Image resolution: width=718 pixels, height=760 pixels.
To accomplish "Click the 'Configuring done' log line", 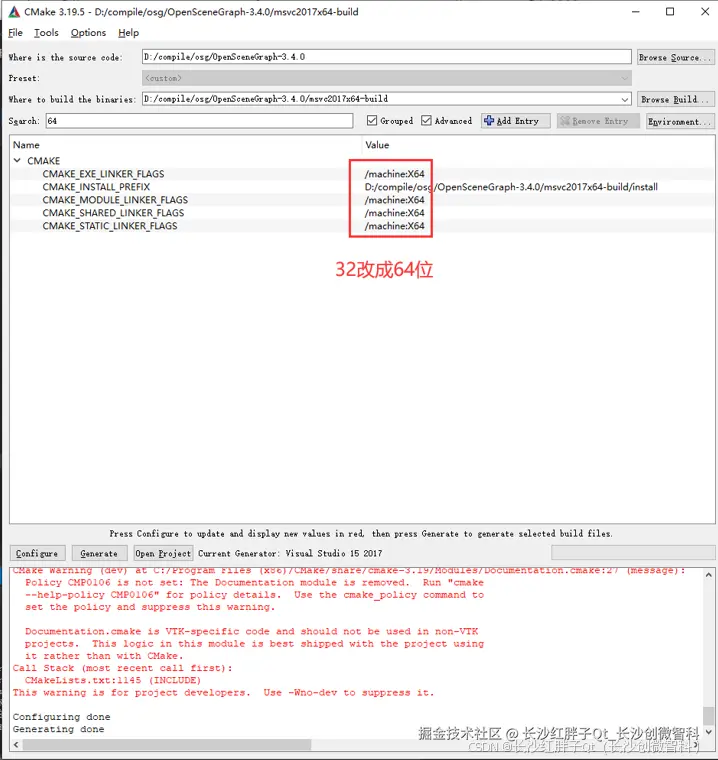I will [x=62, y=716].
